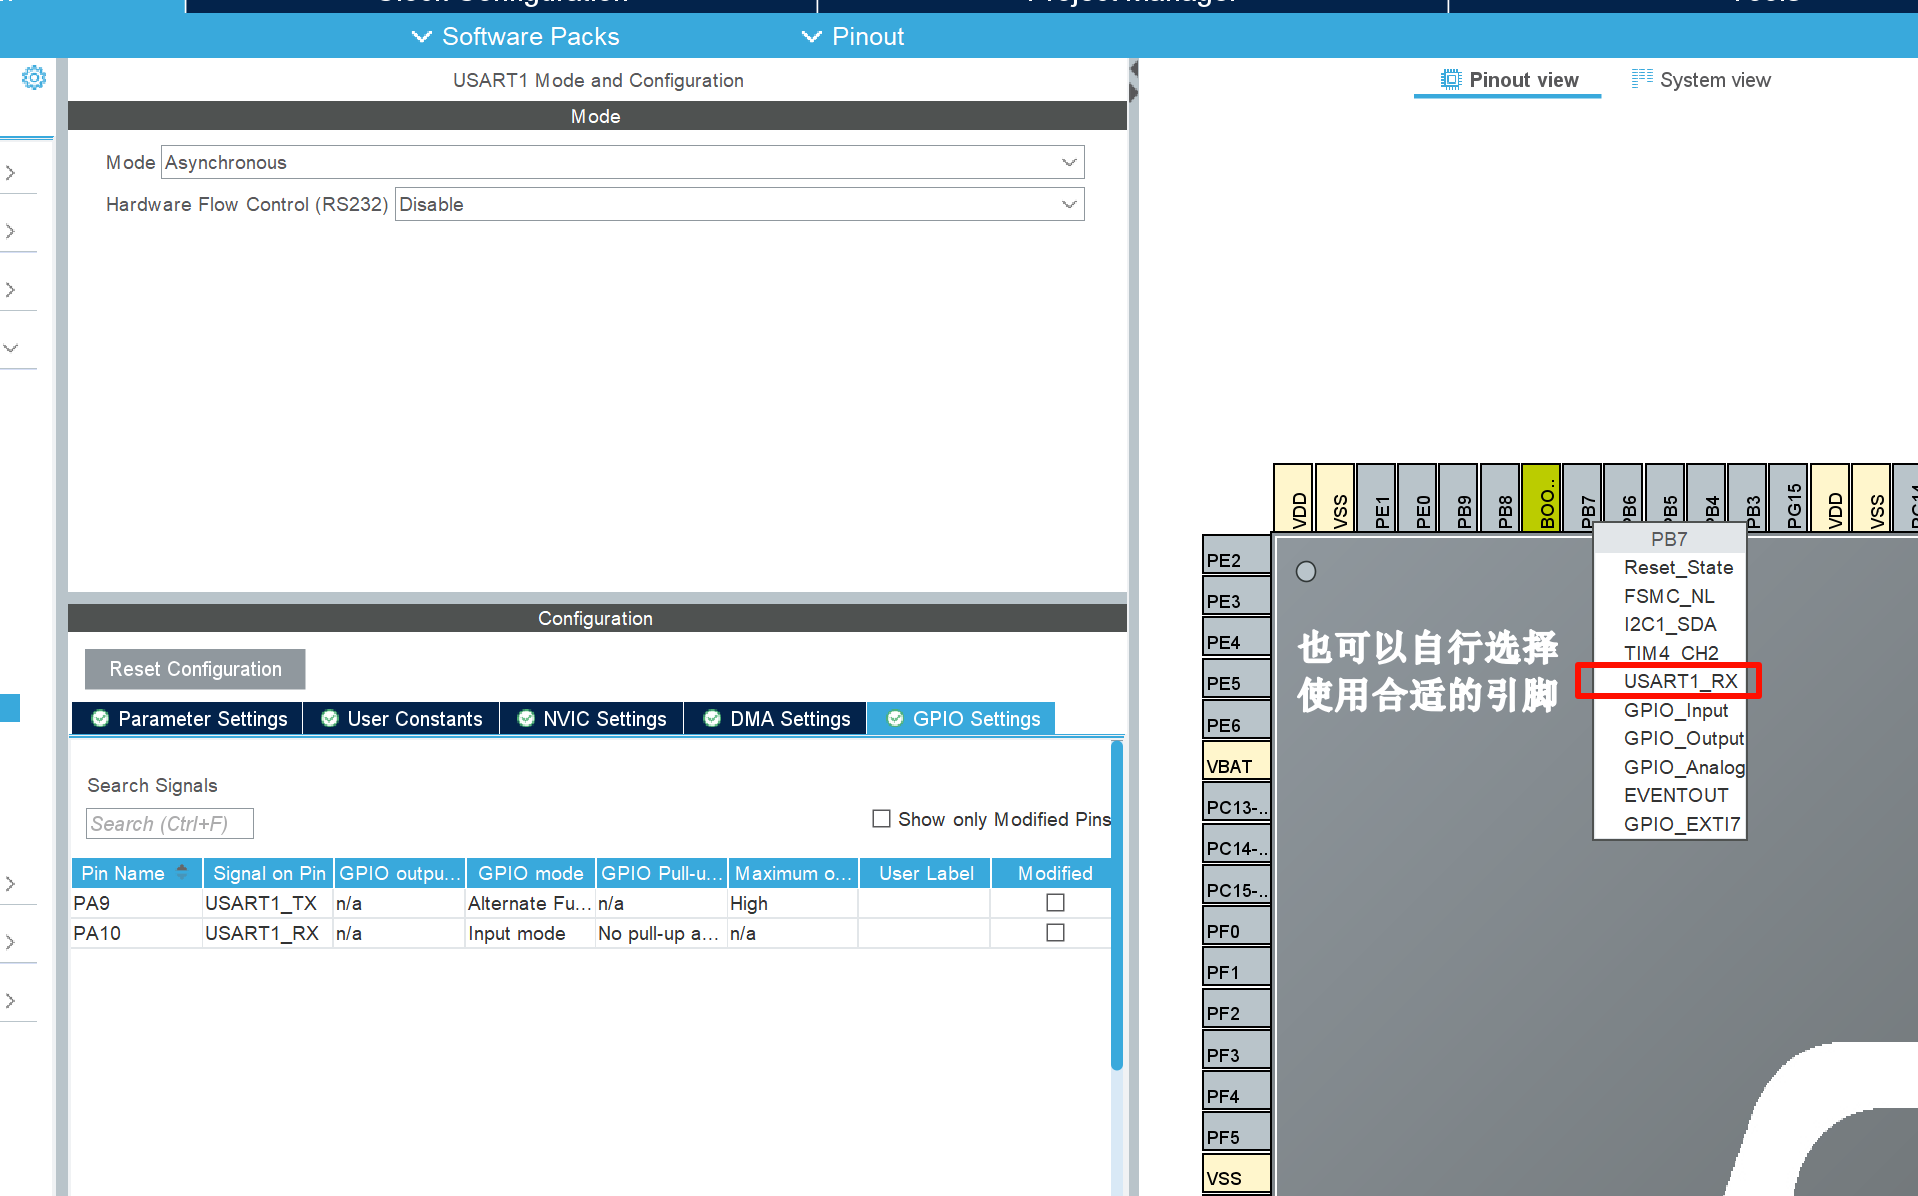Image resolution: width=1918 pixels, height=1196 pixels.
Task: Select pin PG15 on top row
Action: (x=1788, y=498)
